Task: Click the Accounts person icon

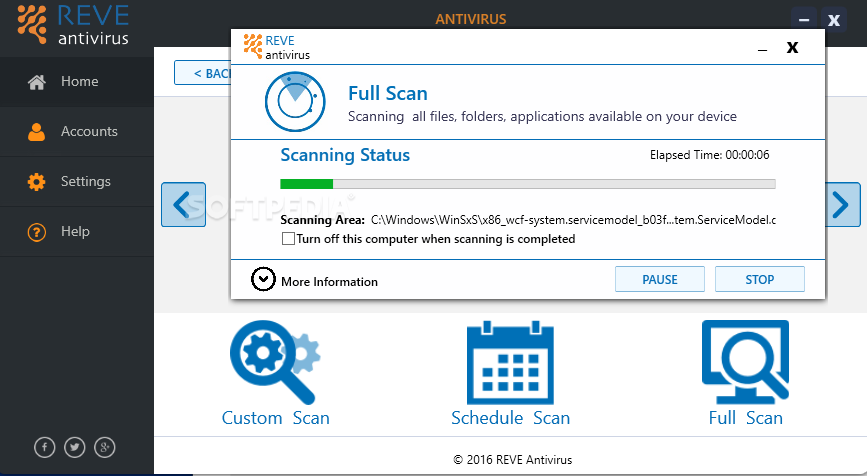Action: 36,132
